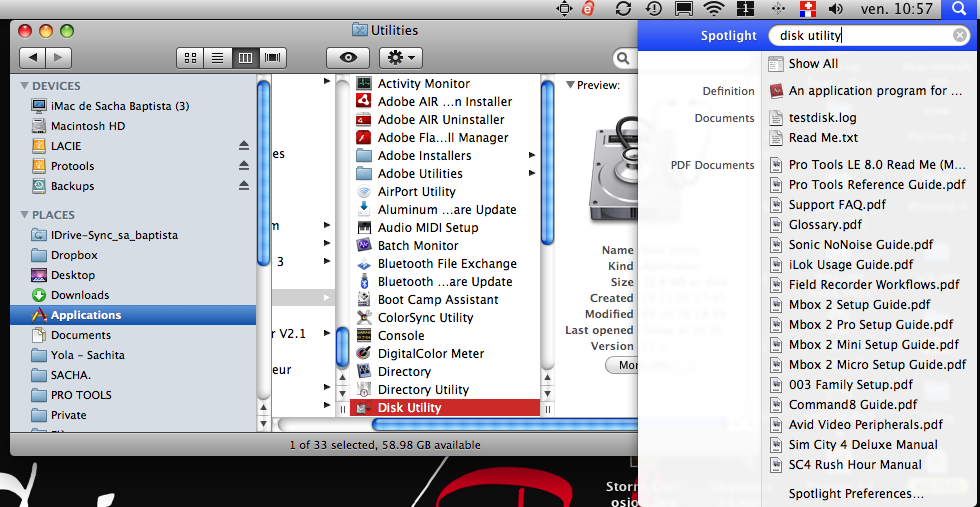The image size is (980, 507).
Task: Switch Finder to column view
Action: click(x=245, y=58)
